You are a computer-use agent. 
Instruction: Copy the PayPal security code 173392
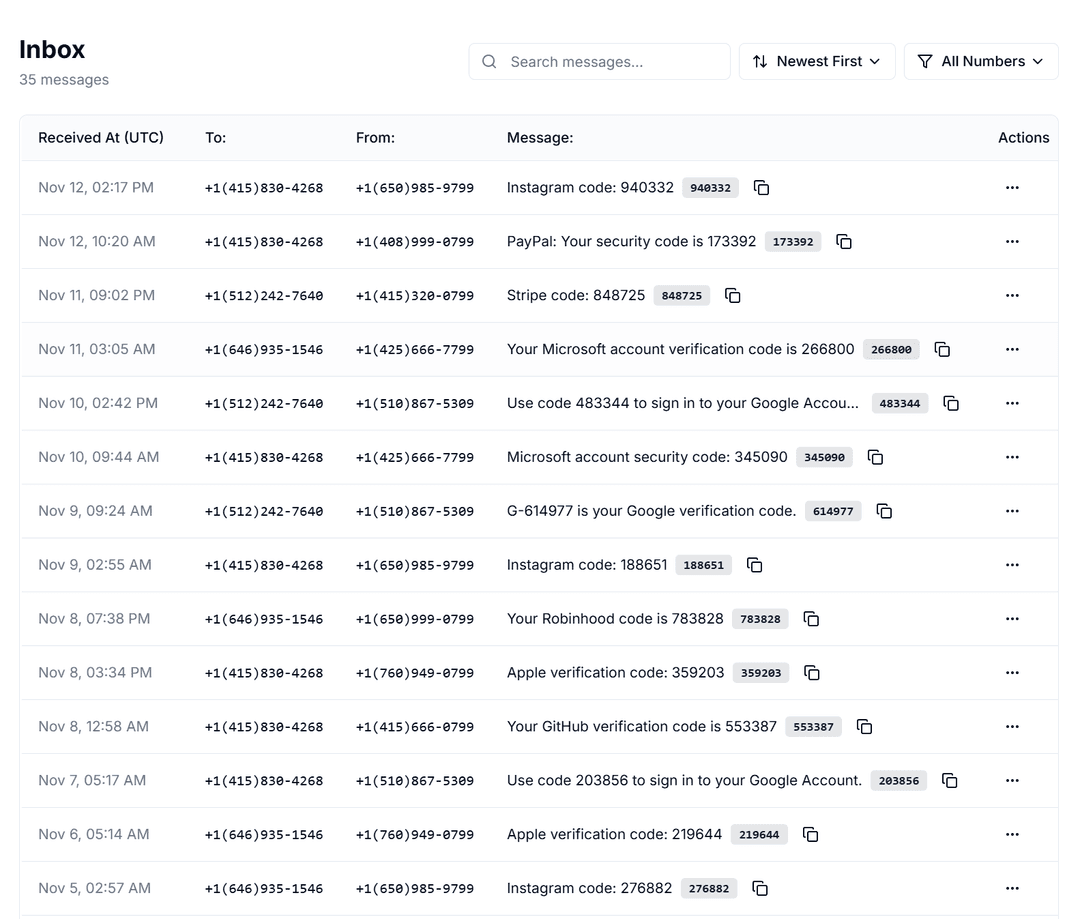click(844, 241)
